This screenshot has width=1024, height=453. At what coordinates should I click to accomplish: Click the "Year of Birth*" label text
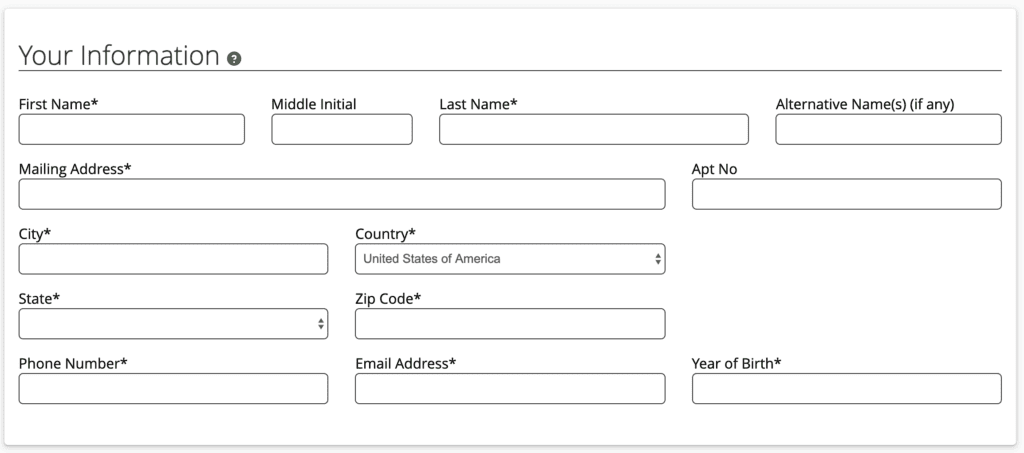pyautogui.click(x=736, y=364)
